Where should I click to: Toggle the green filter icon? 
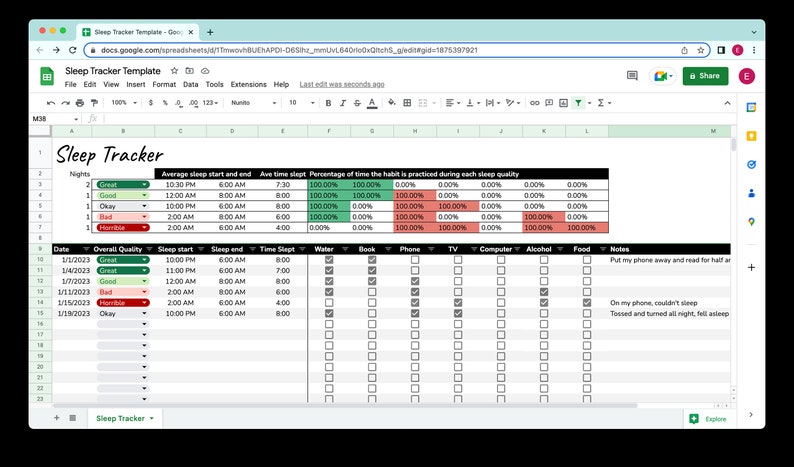click(578, 103)
